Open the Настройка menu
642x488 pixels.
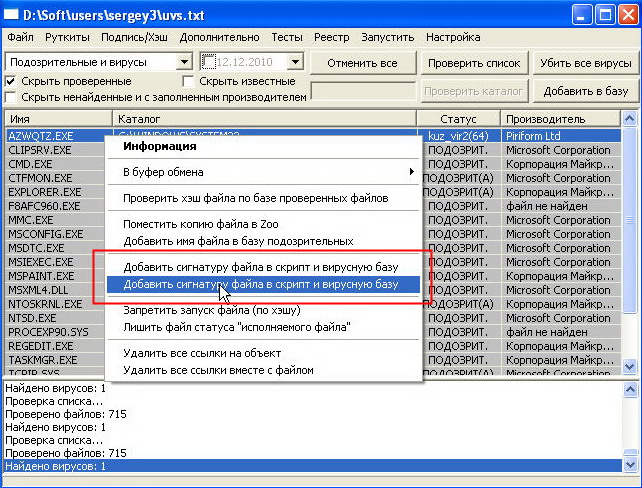[453, 37]
